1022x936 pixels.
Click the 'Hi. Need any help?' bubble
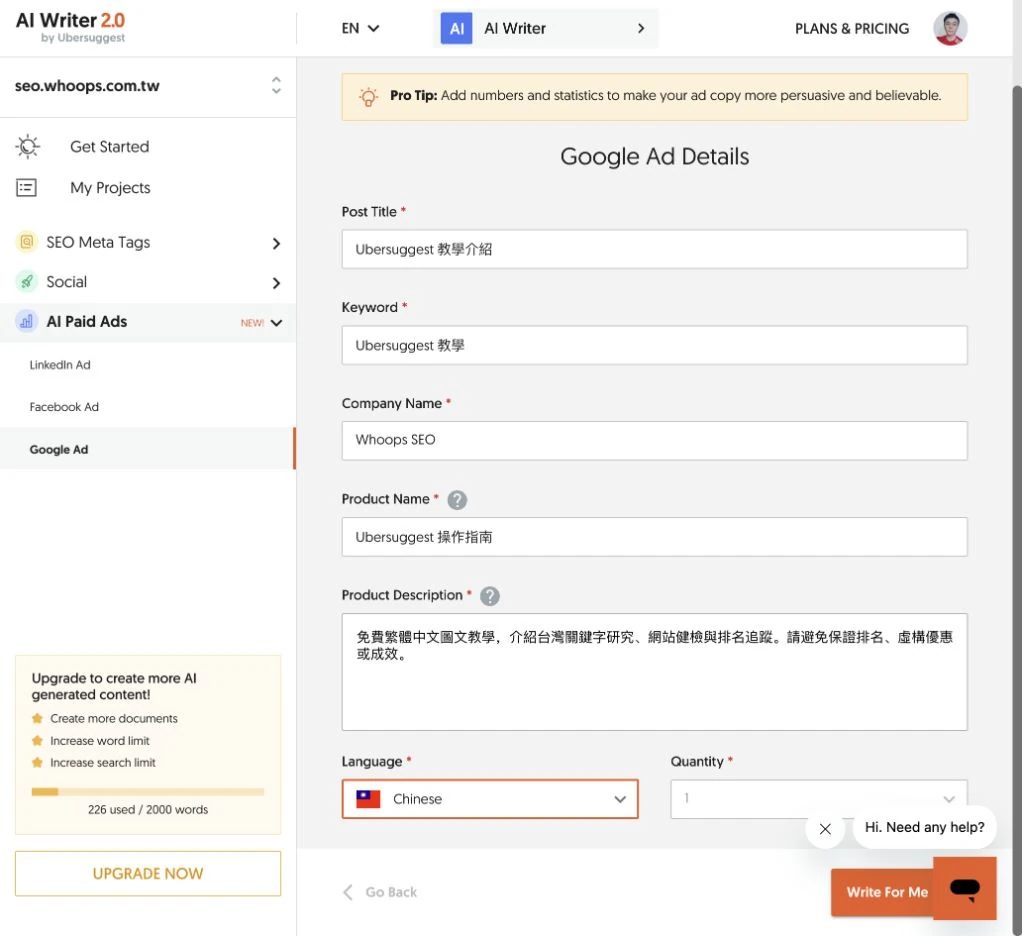point(924,827)
